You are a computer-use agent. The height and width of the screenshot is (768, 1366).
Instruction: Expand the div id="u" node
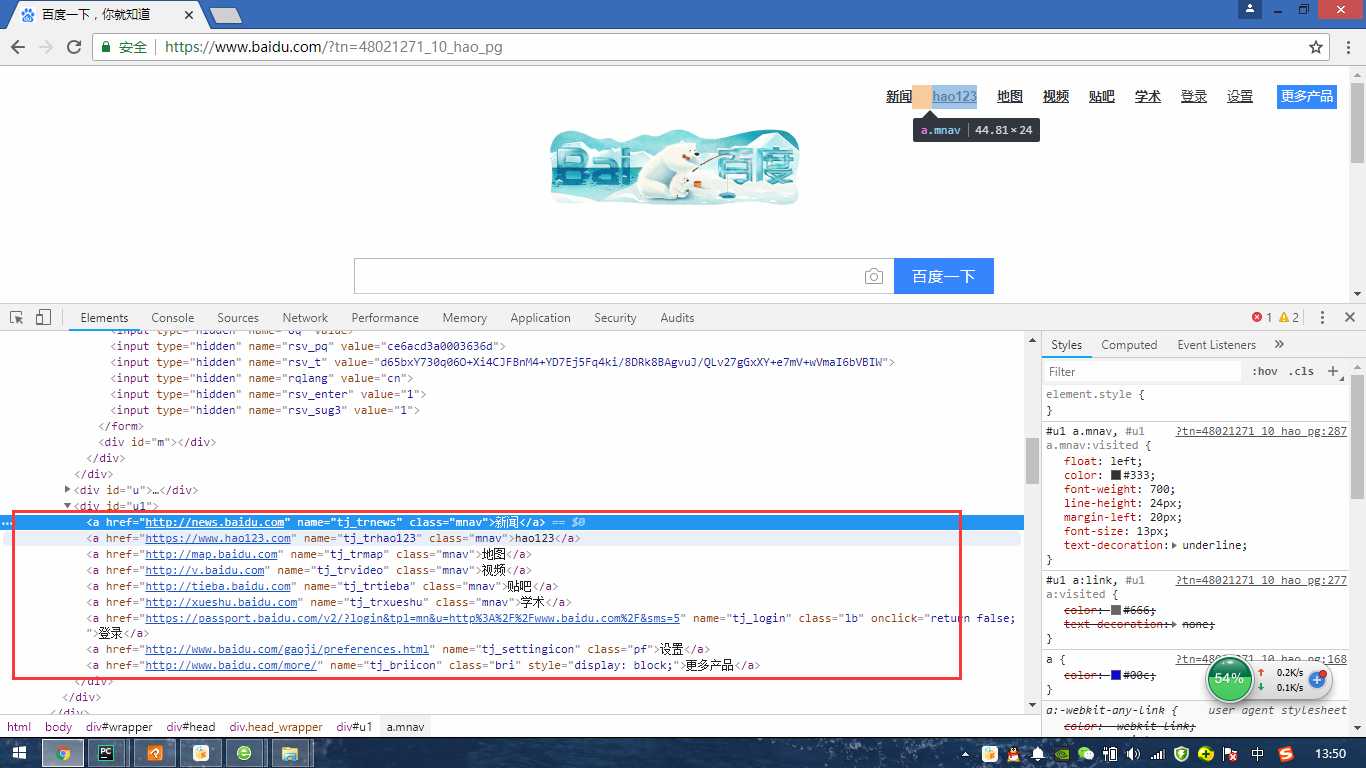tap(68, 490)
